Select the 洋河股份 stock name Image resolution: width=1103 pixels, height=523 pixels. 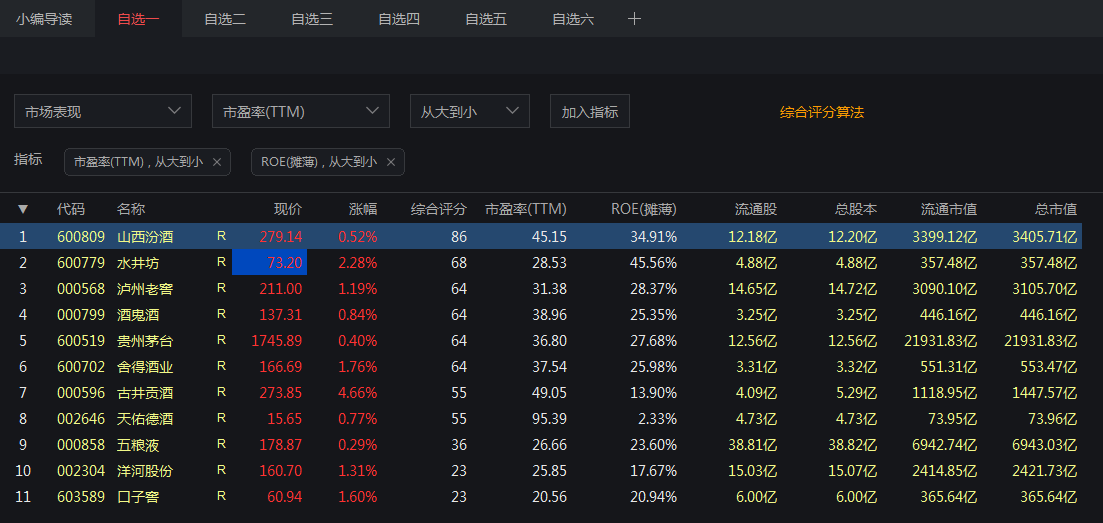[145, 471]
